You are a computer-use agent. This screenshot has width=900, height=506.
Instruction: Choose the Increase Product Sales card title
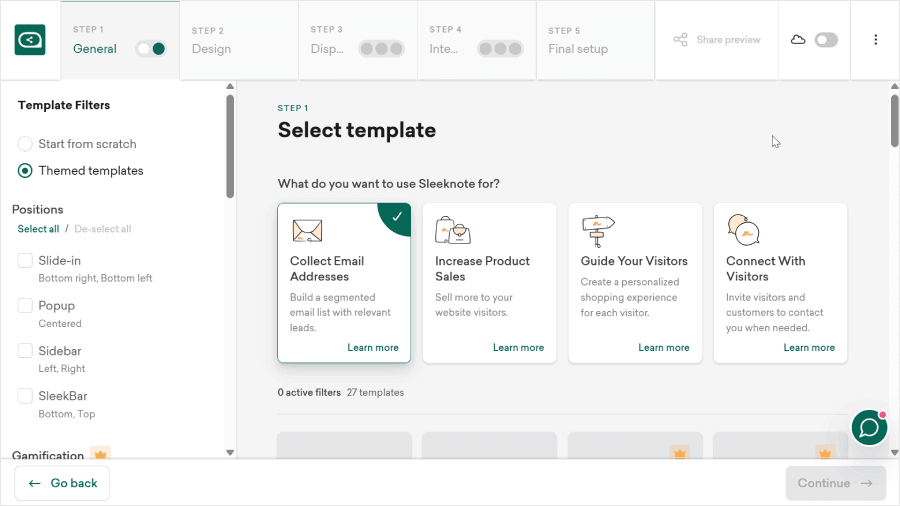[482, 268]
